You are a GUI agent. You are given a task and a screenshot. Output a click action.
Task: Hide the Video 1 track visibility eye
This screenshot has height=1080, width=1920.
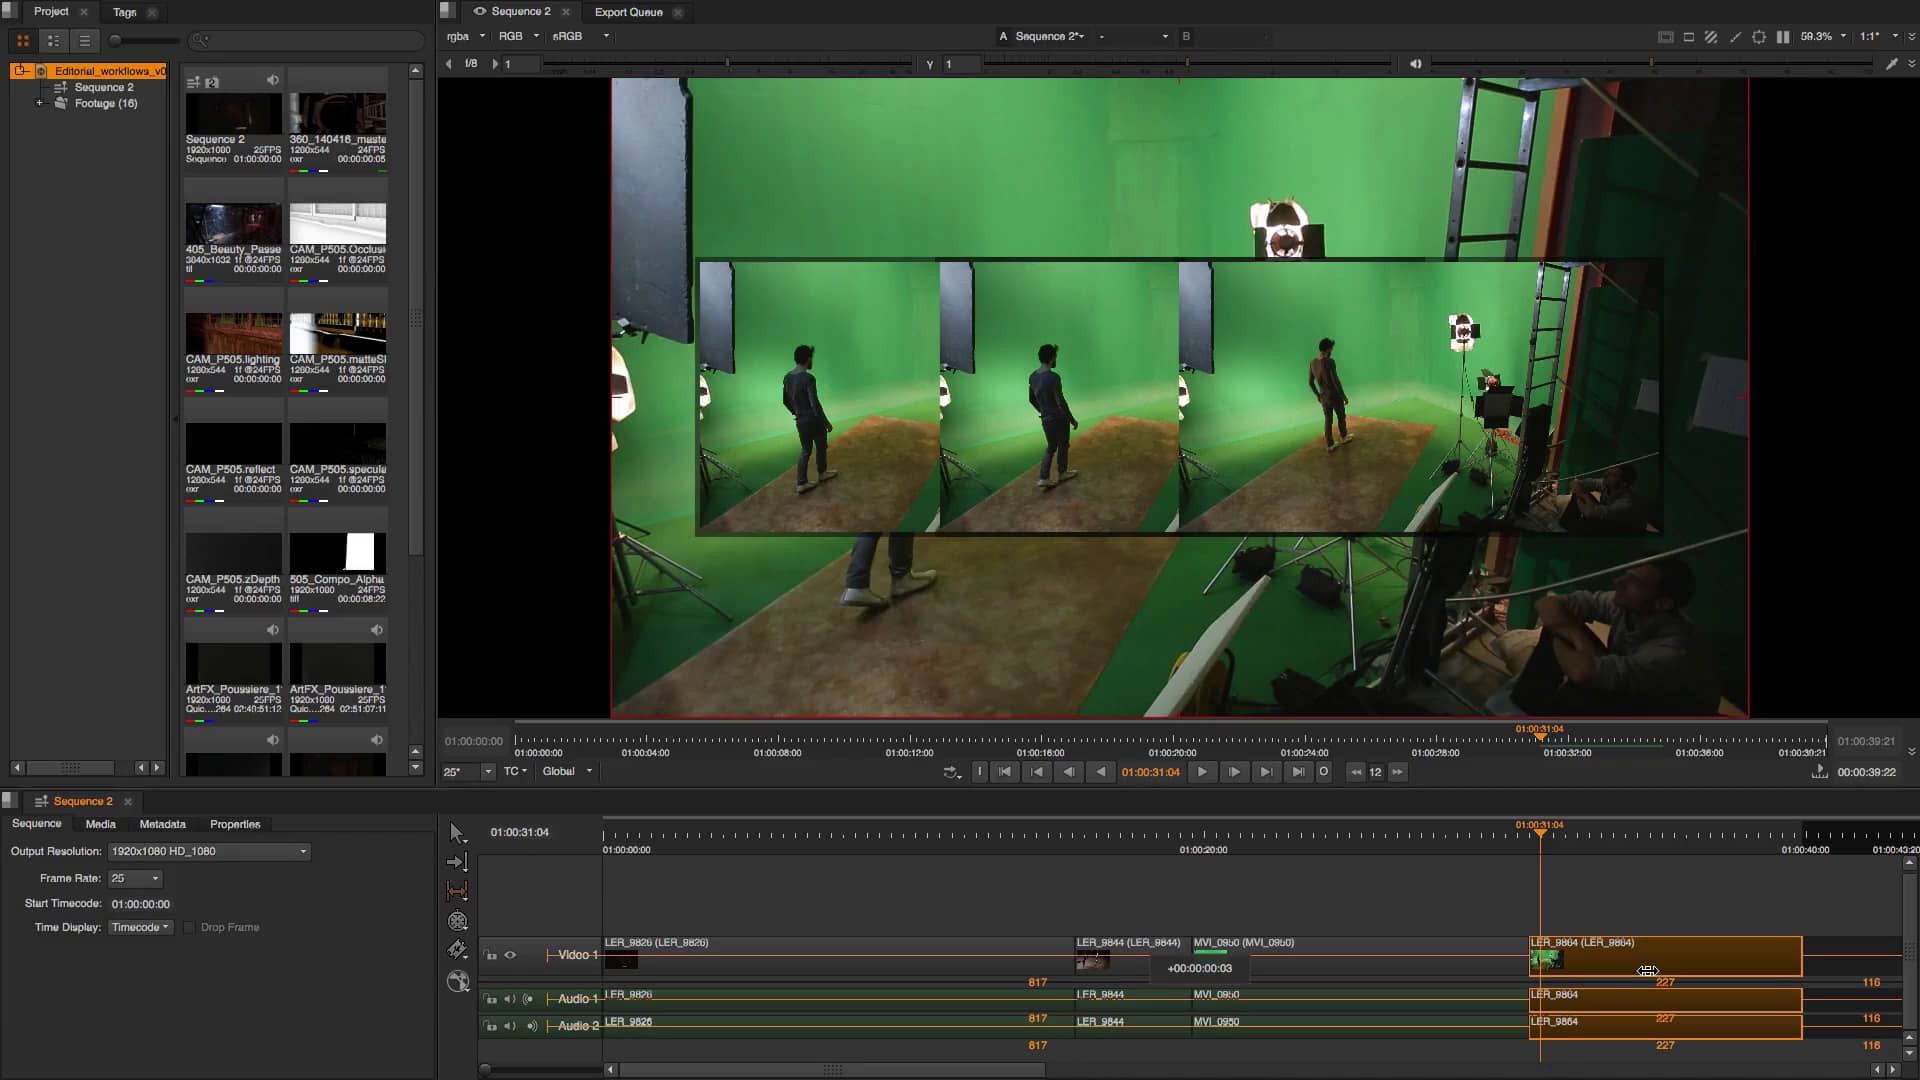pos(510,955)
